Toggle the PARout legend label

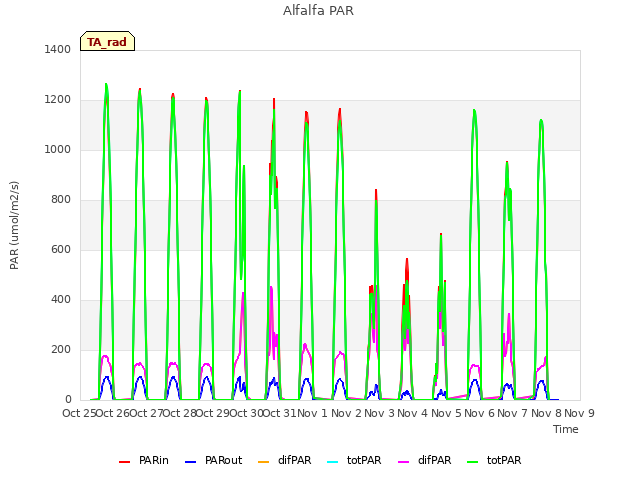[223, 460]
